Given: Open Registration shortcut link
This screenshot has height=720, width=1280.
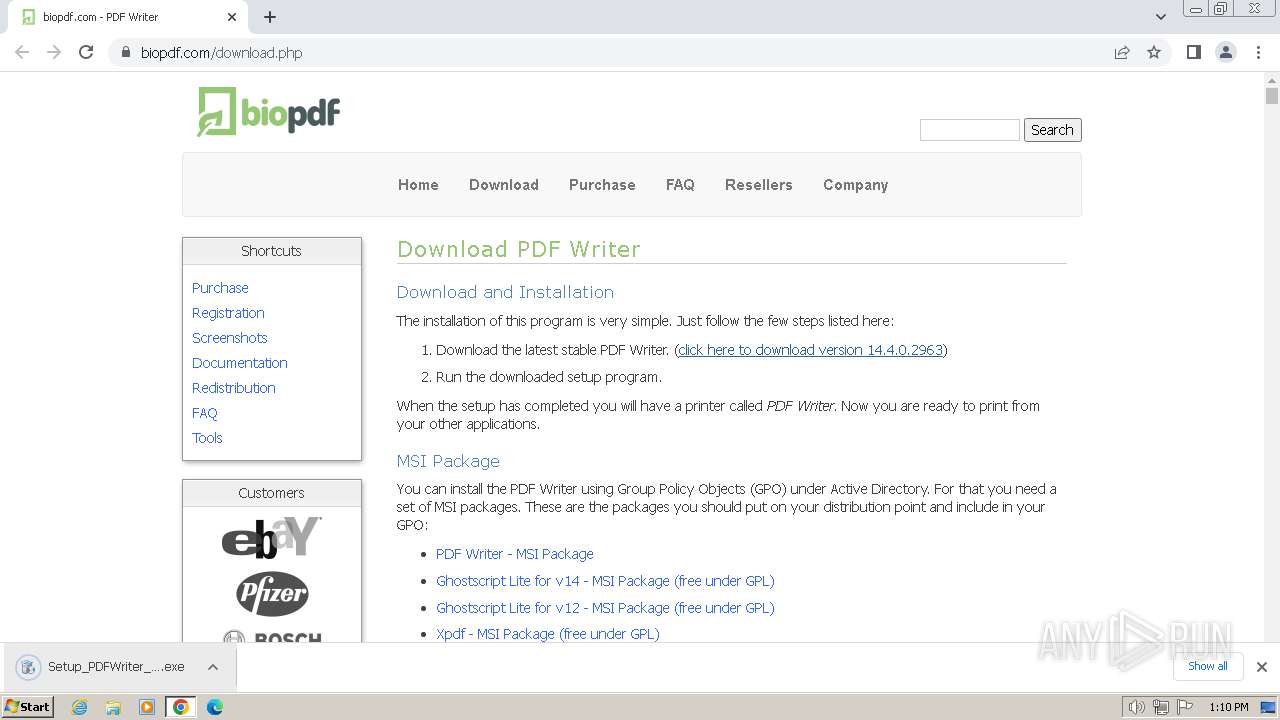Looking at the screenshot, I should click(x=228, y=313).
